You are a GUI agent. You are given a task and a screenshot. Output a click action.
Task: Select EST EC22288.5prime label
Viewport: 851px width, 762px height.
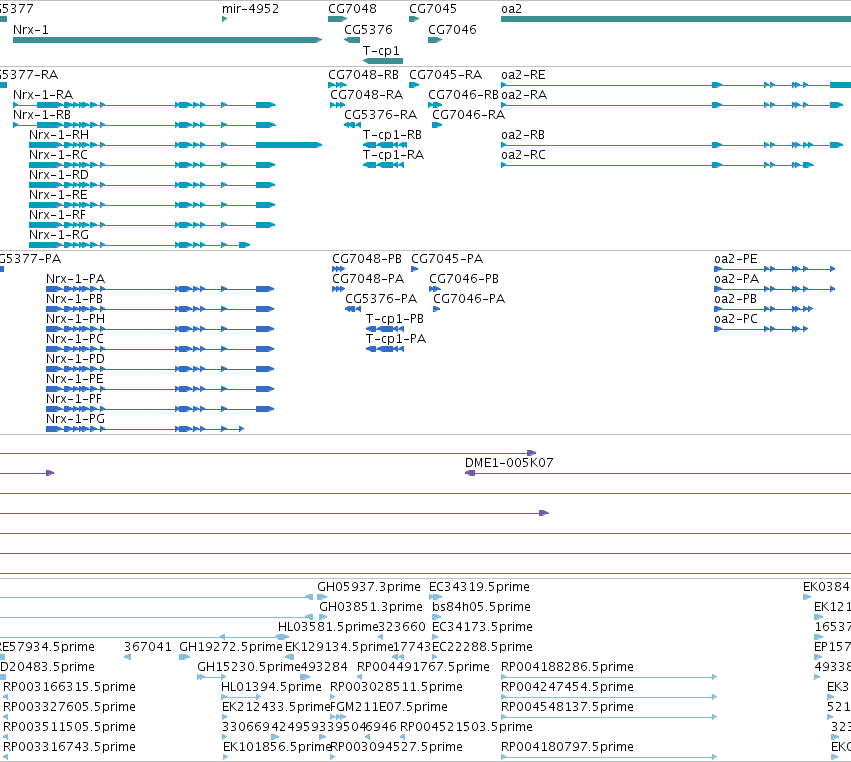point(482,647)
